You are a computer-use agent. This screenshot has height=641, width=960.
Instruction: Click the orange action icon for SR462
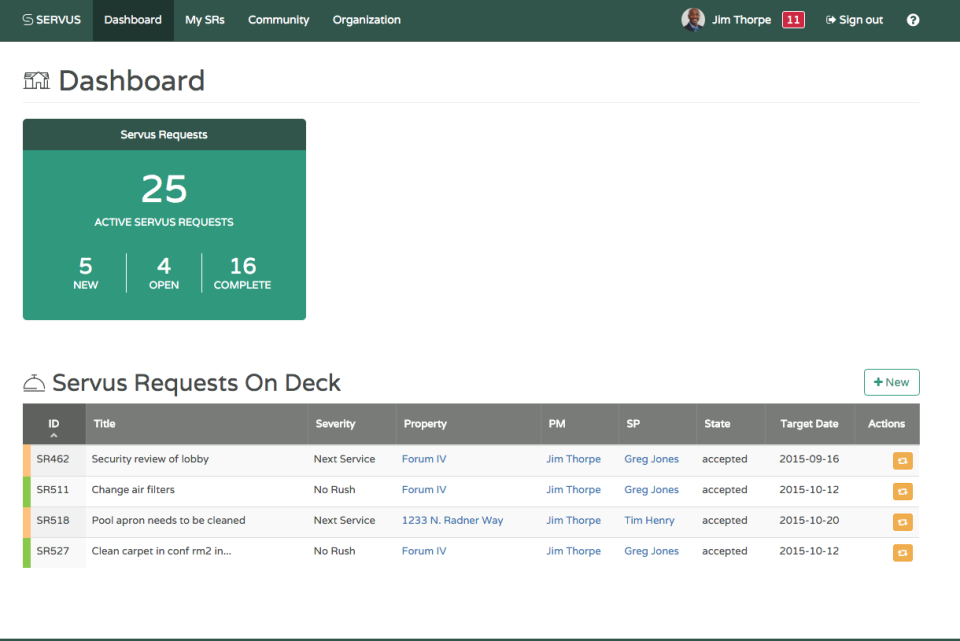pos(901,460)
